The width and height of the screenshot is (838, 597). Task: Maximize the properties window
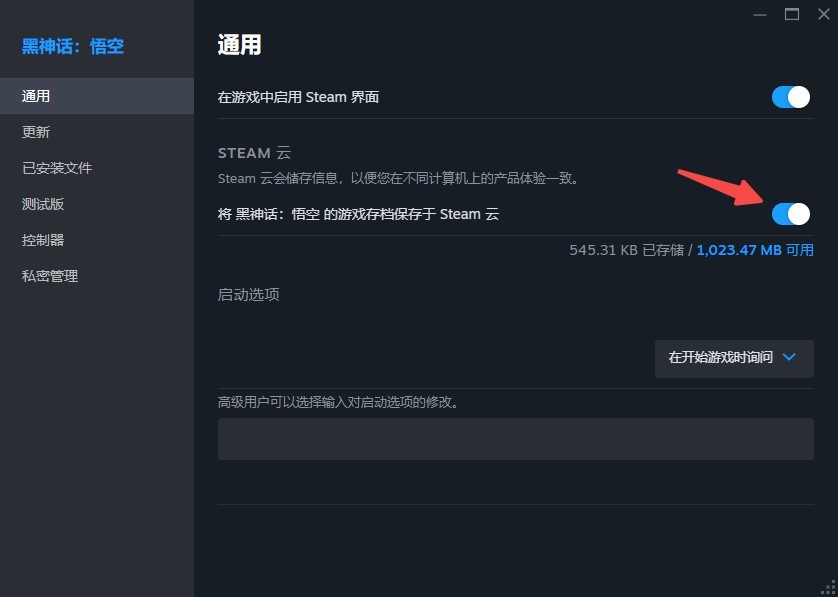[x=792, y=15]
